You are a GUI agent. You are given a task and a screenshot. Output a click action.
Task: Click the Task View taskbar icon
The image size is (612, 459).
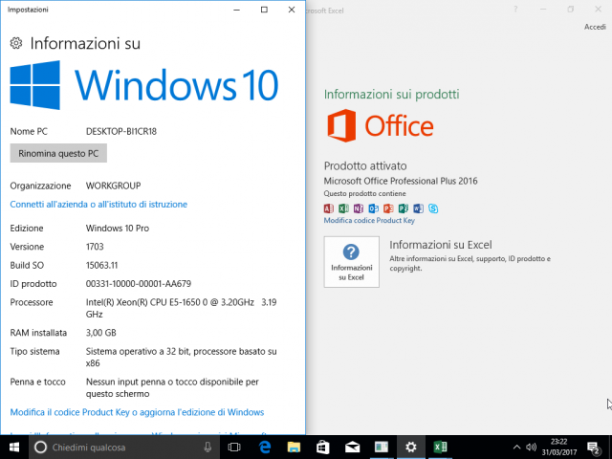tap(234, 447)
